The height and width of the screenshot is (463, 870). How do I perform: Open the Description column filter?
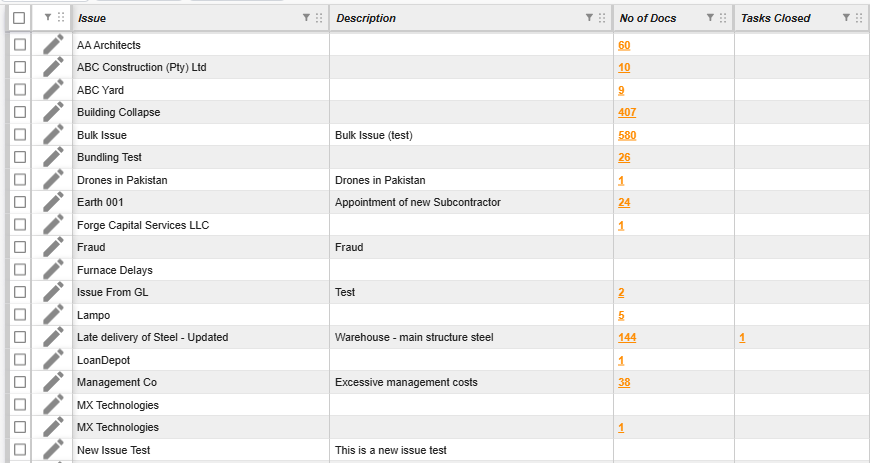pos(589,18)
